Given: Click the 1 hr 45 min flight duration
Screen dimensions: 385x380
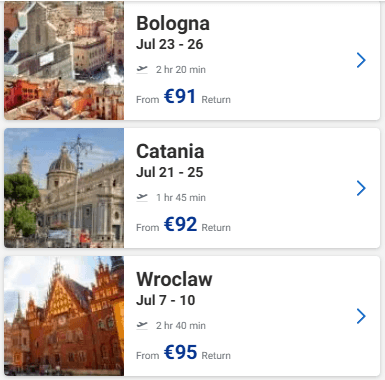Looking at the screenshot, I should click(181, 197).
